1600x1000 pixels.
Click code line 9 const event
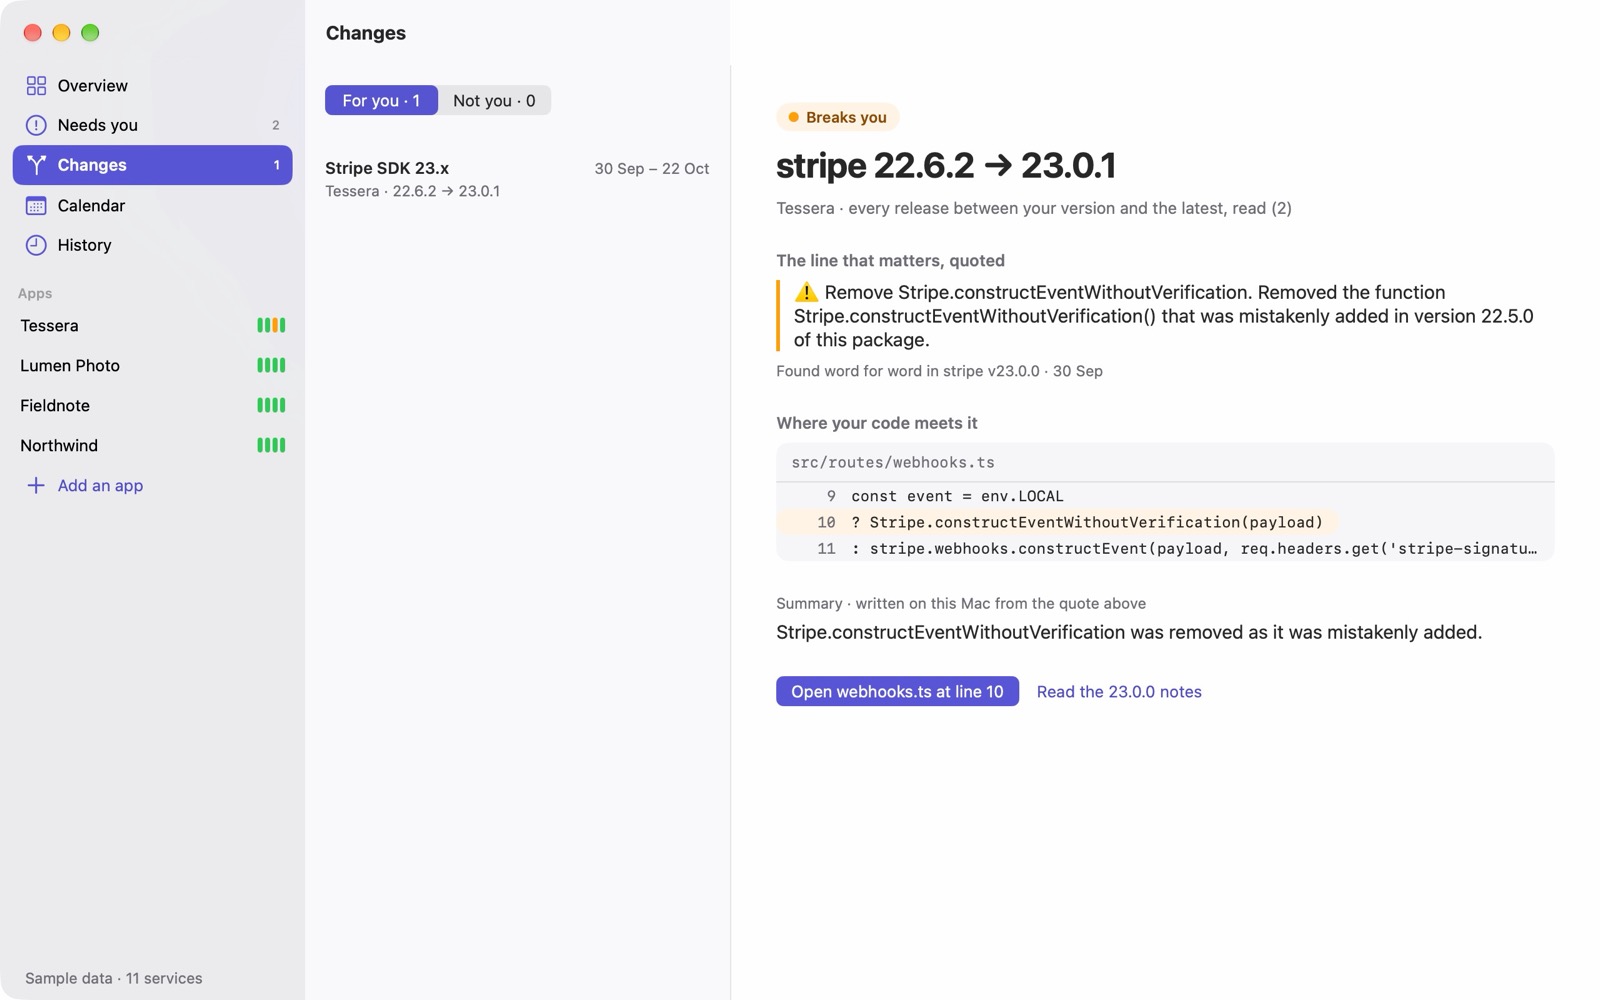(957, 496)
